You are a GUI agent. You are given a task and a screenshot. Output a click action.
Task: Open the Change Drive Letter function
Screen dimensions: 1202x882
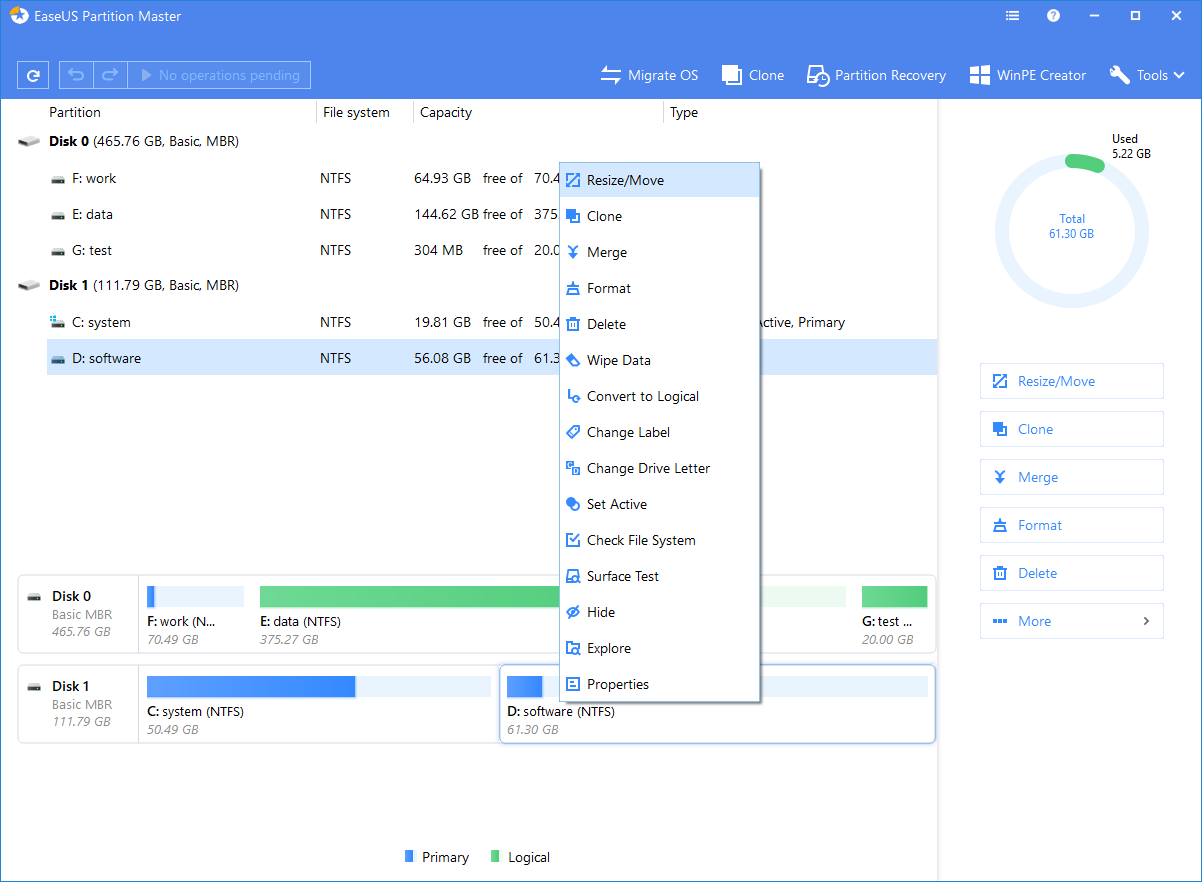638,467
